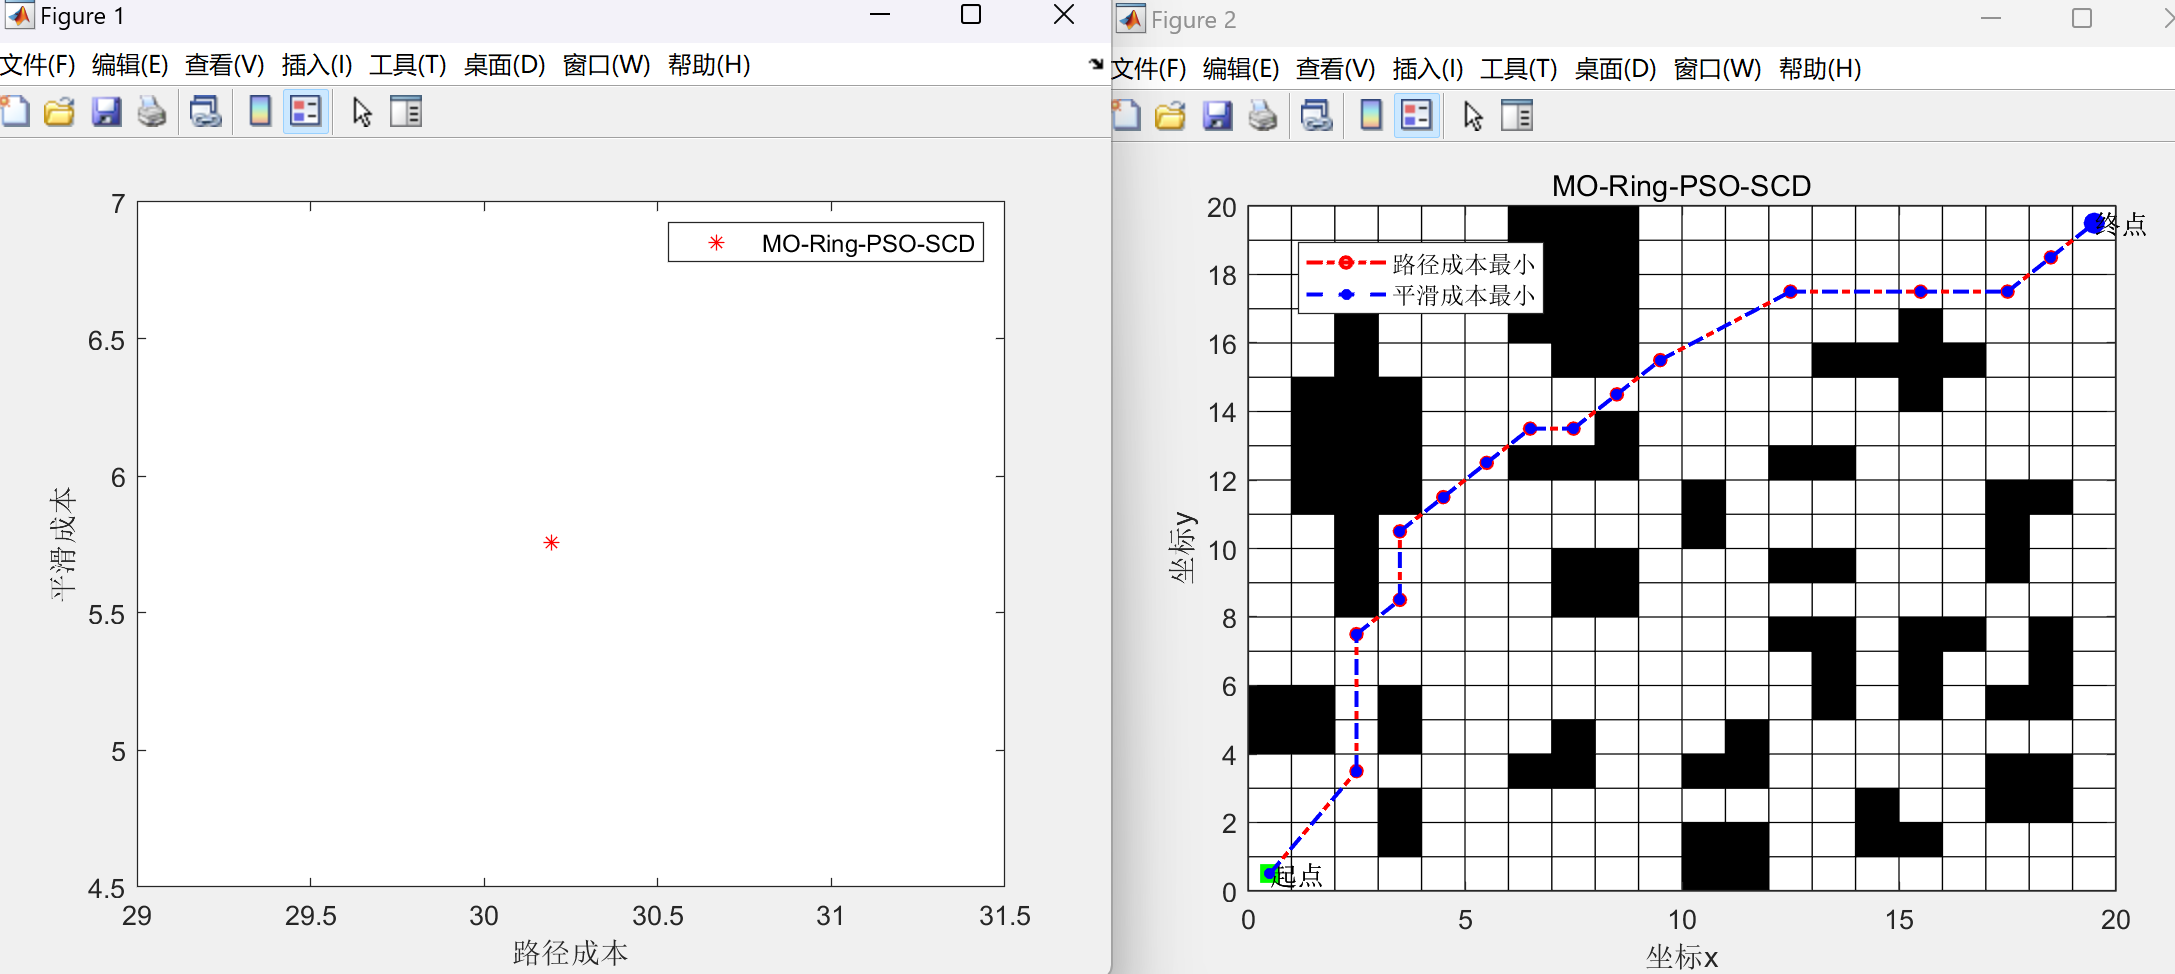The image size is (2175, 974).
Task: Click New Figure icon in Figure 1 toolbar
Action: point(15,111)
